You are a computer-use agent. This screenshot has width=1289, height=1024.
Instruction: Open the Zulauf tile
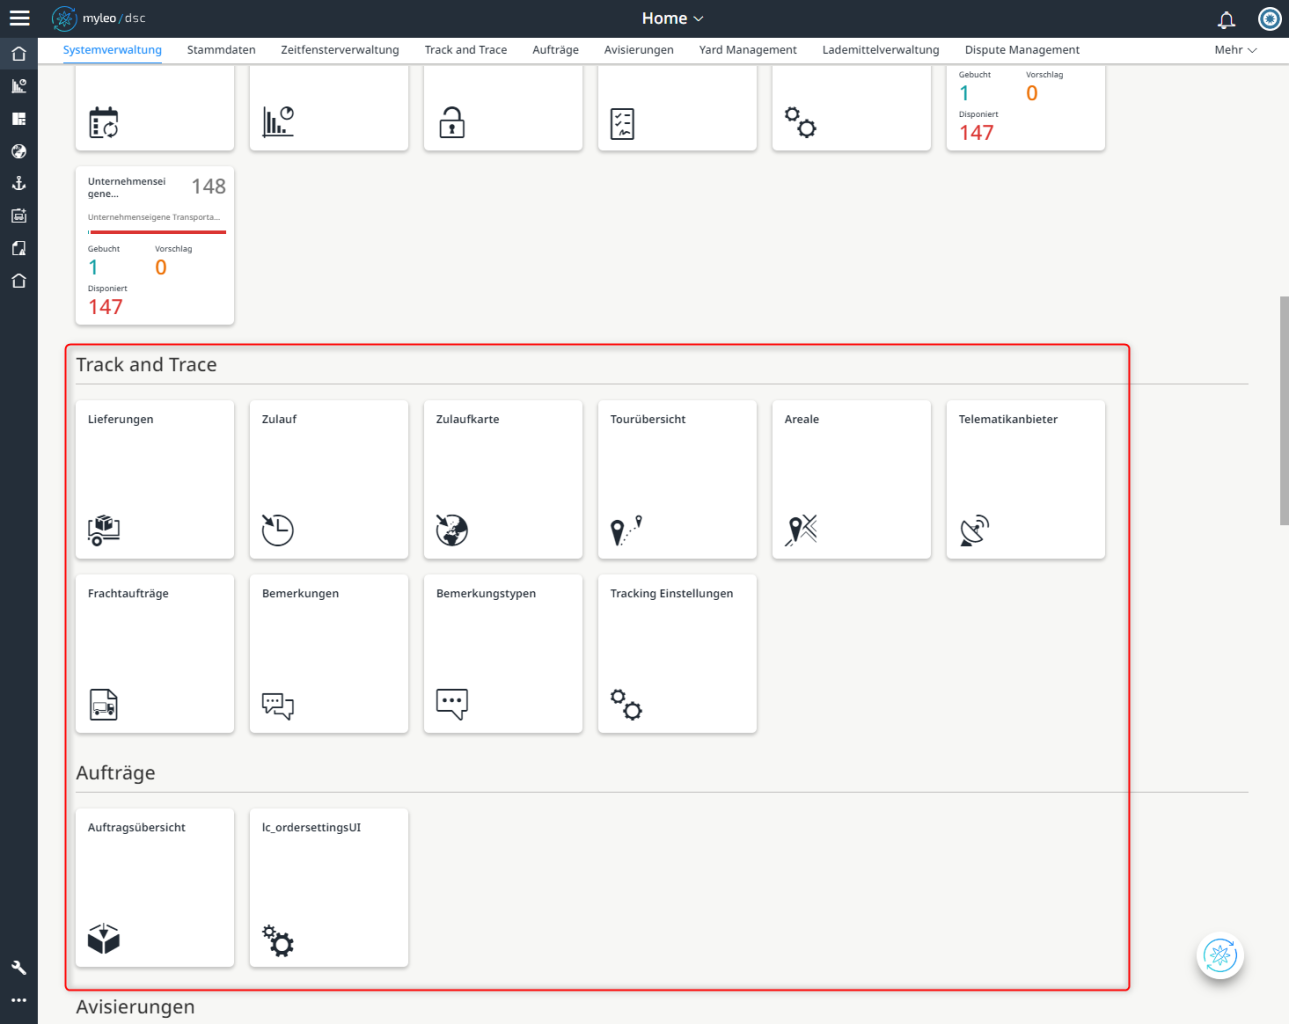[x=329, y=480]
